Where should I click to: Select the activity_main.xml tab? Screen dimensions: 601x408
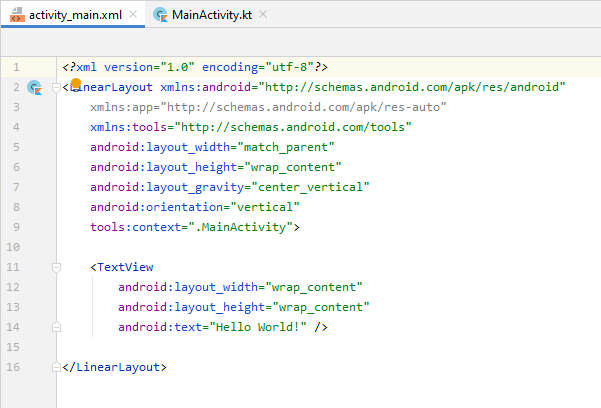(73, 15)
